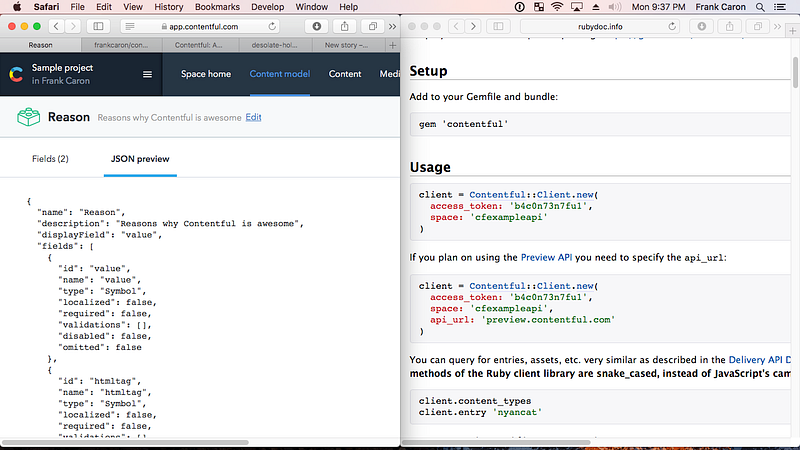Go back in the left Safari window
The width and height of the screenshot is (800, 450).
coord(56,25)
